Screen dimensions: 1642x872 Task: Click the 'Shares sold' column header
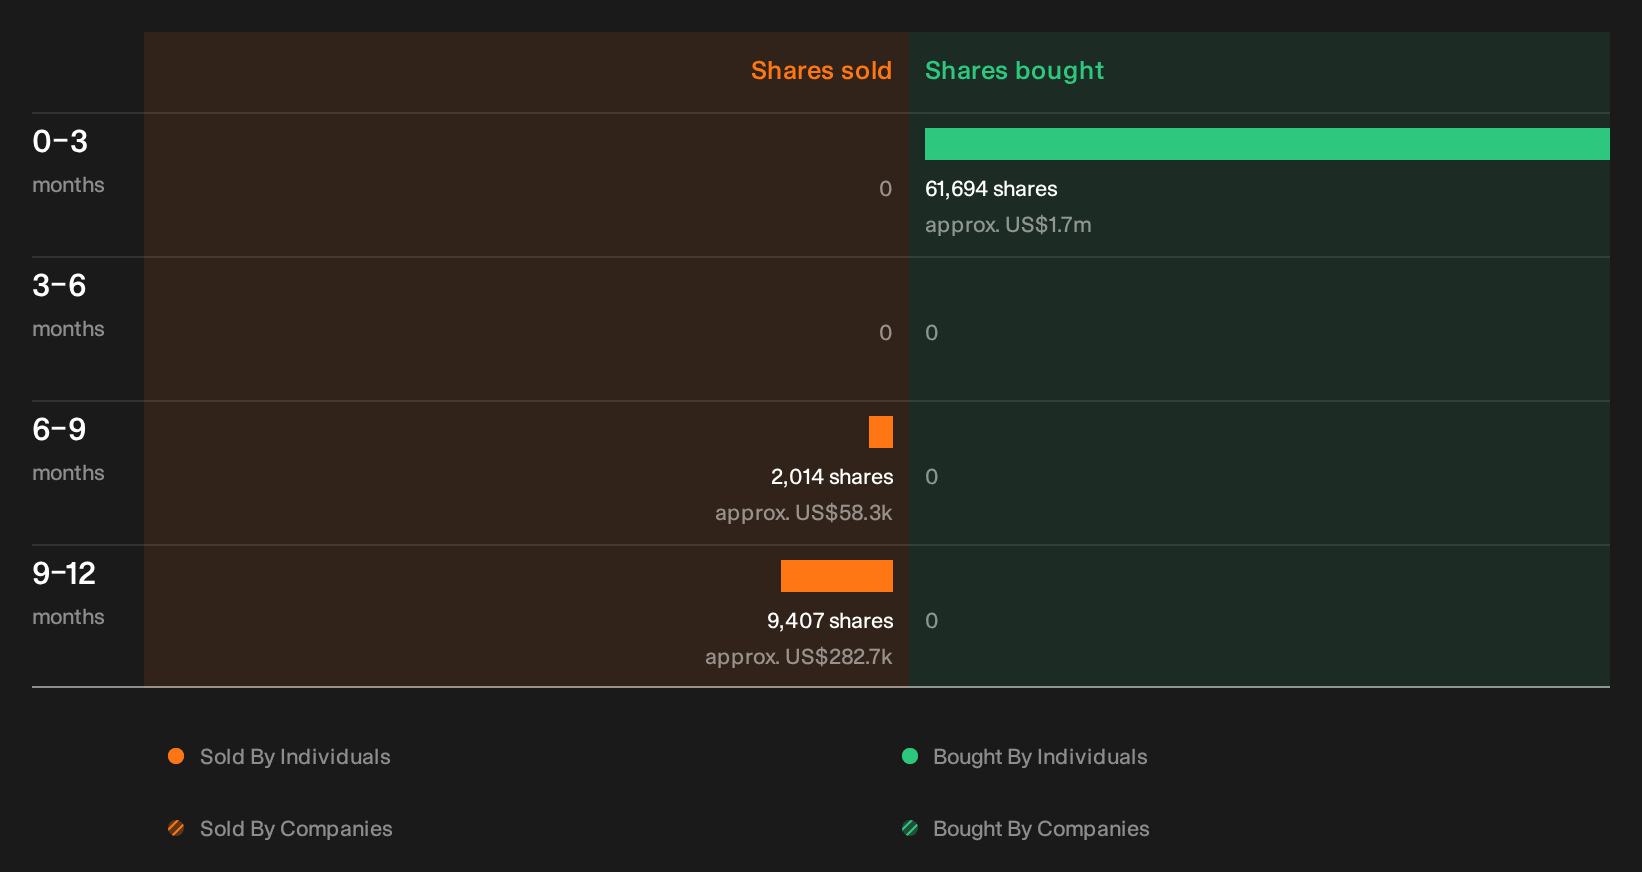[821, 71]
